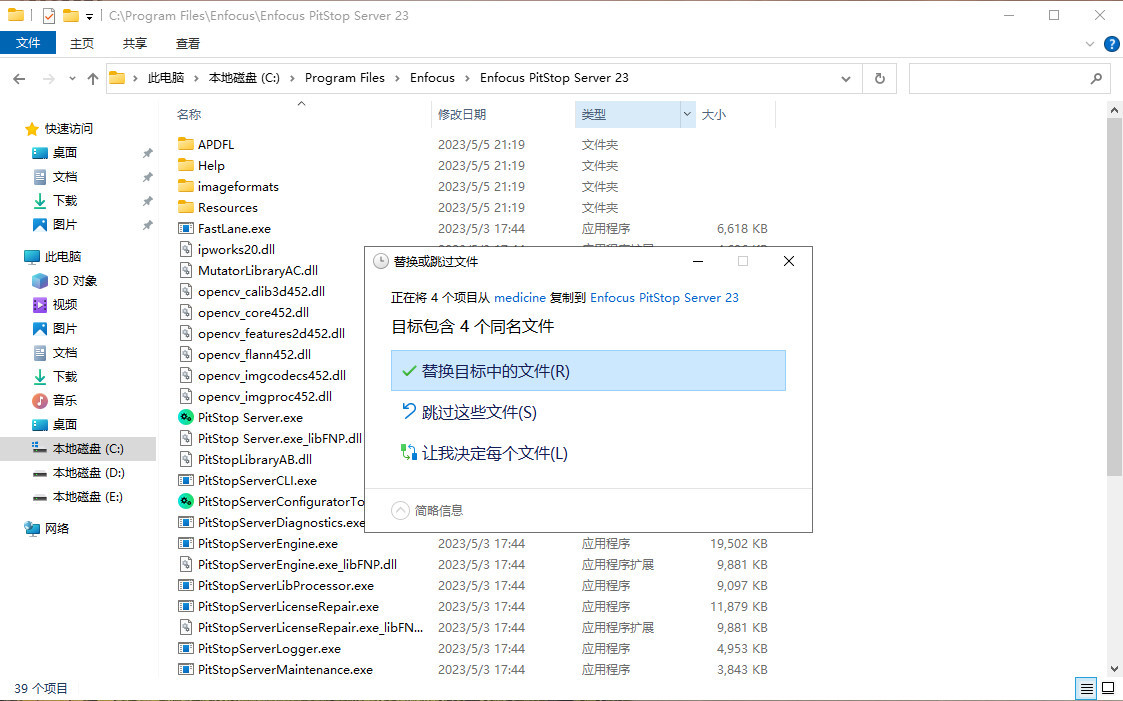1123x701 pixels.
Task: Click the PitStop Server.exe green icon
Action: click(185, 417)
